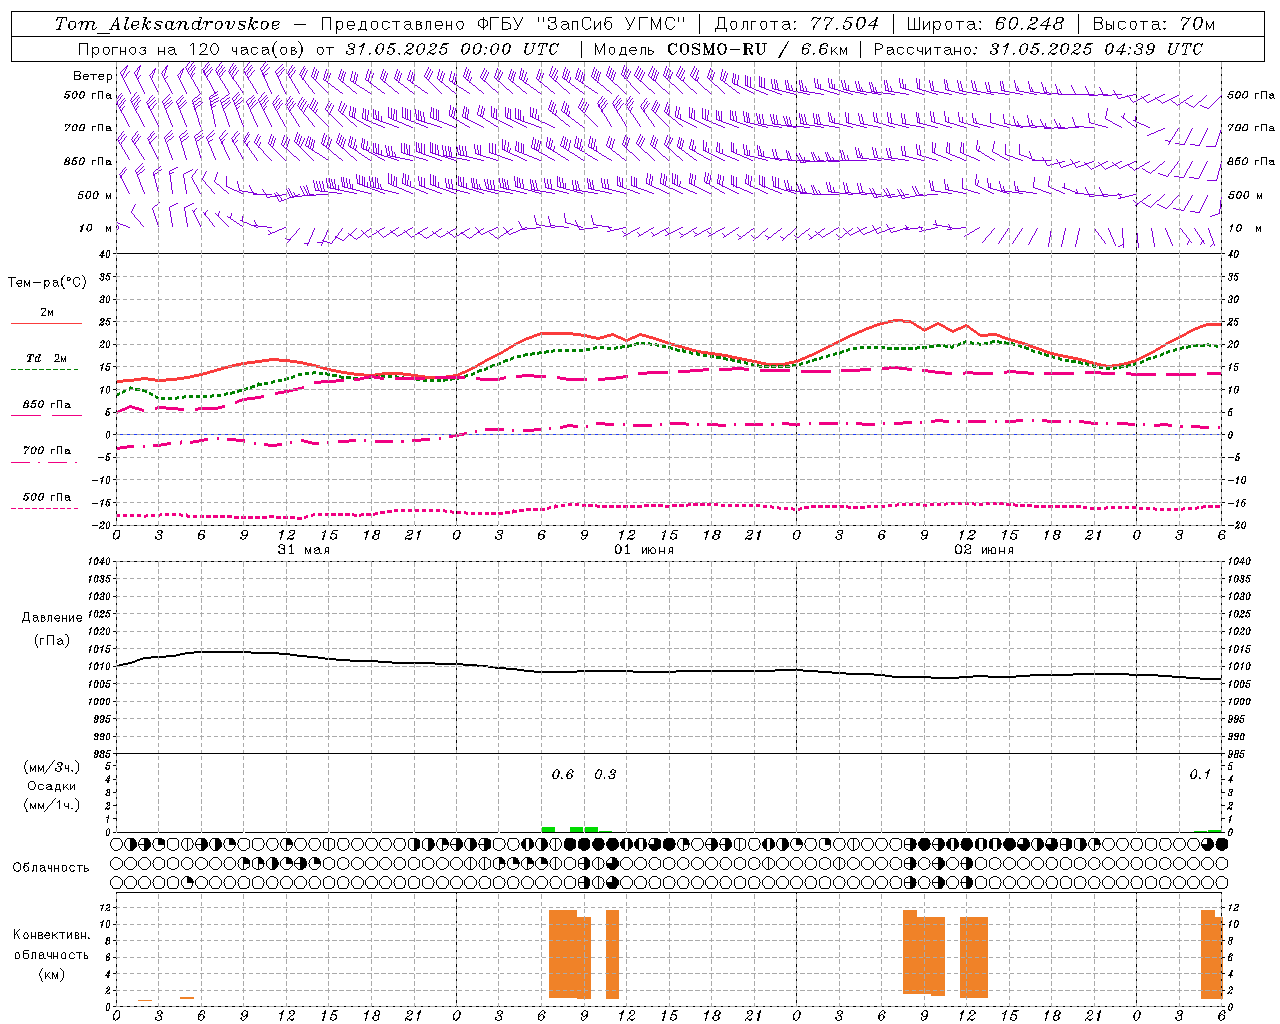
Task: Click the Давление panel label
Action: 52,618
